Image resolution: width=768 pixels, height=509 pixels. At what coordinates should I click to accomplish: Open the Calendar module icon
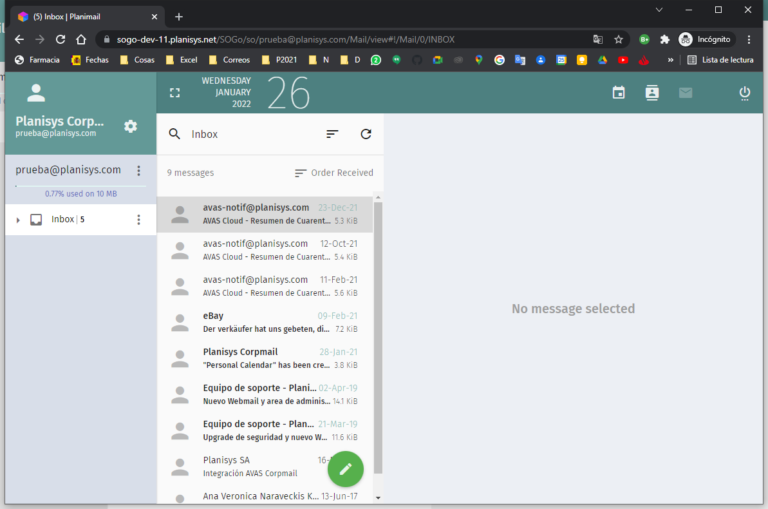coord(619,93)
